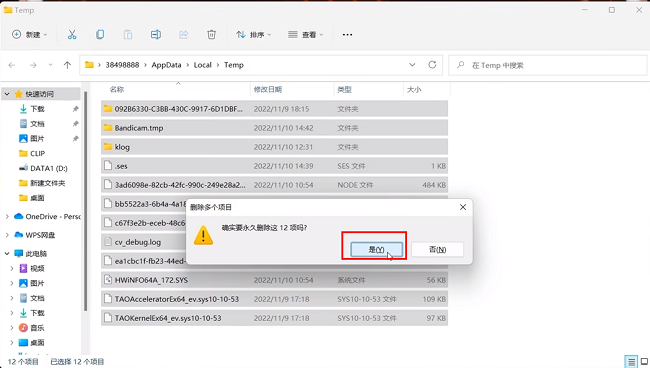
Task: Switch to large icons view in status bar
Action: (645, 362)
